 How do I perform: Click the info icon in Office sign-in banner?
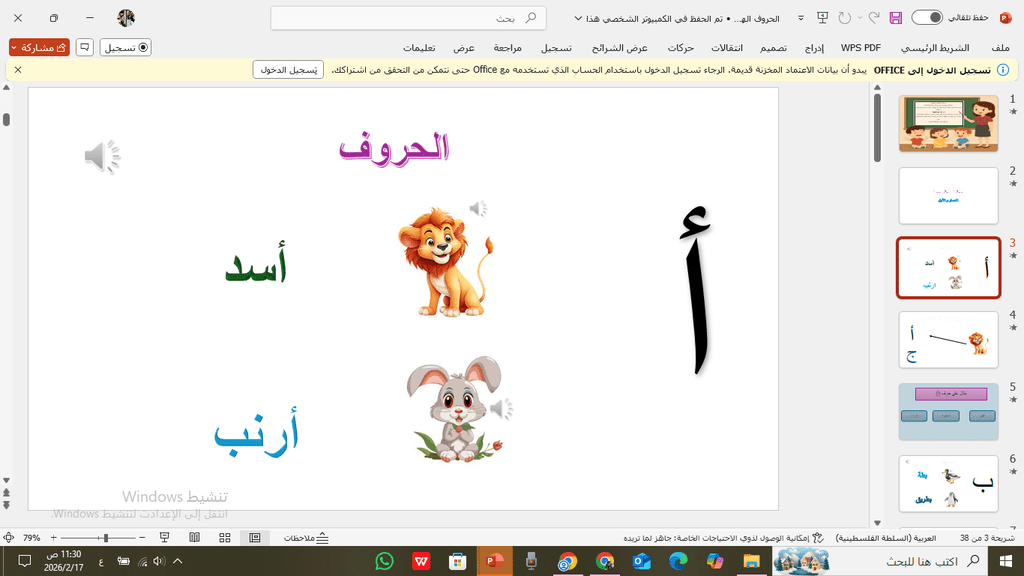pos(1003,70)
